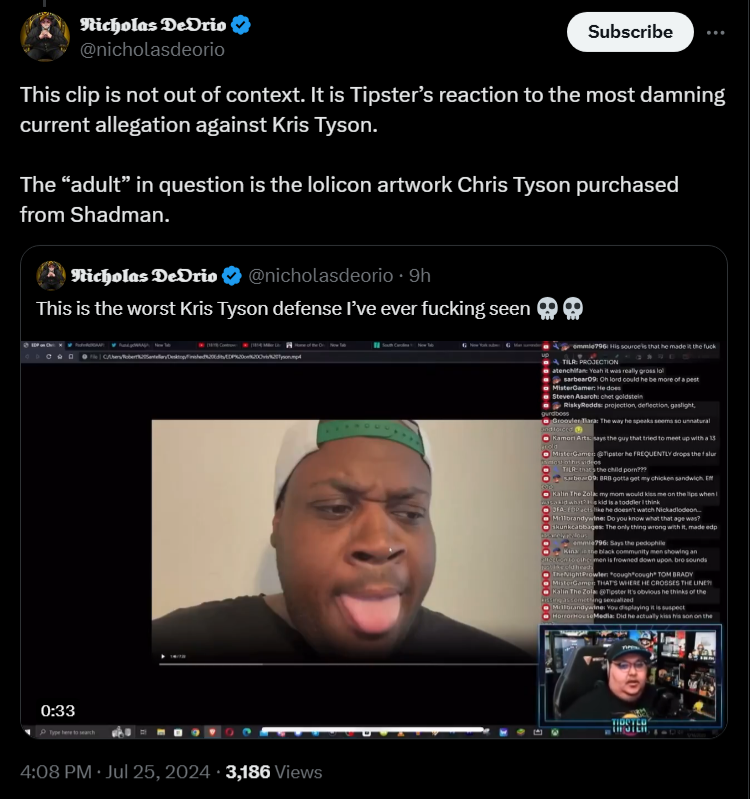750x799 pixels.
Task: Click Nicholas DeOrio display name at top
Action: click(x=153, y=24)
